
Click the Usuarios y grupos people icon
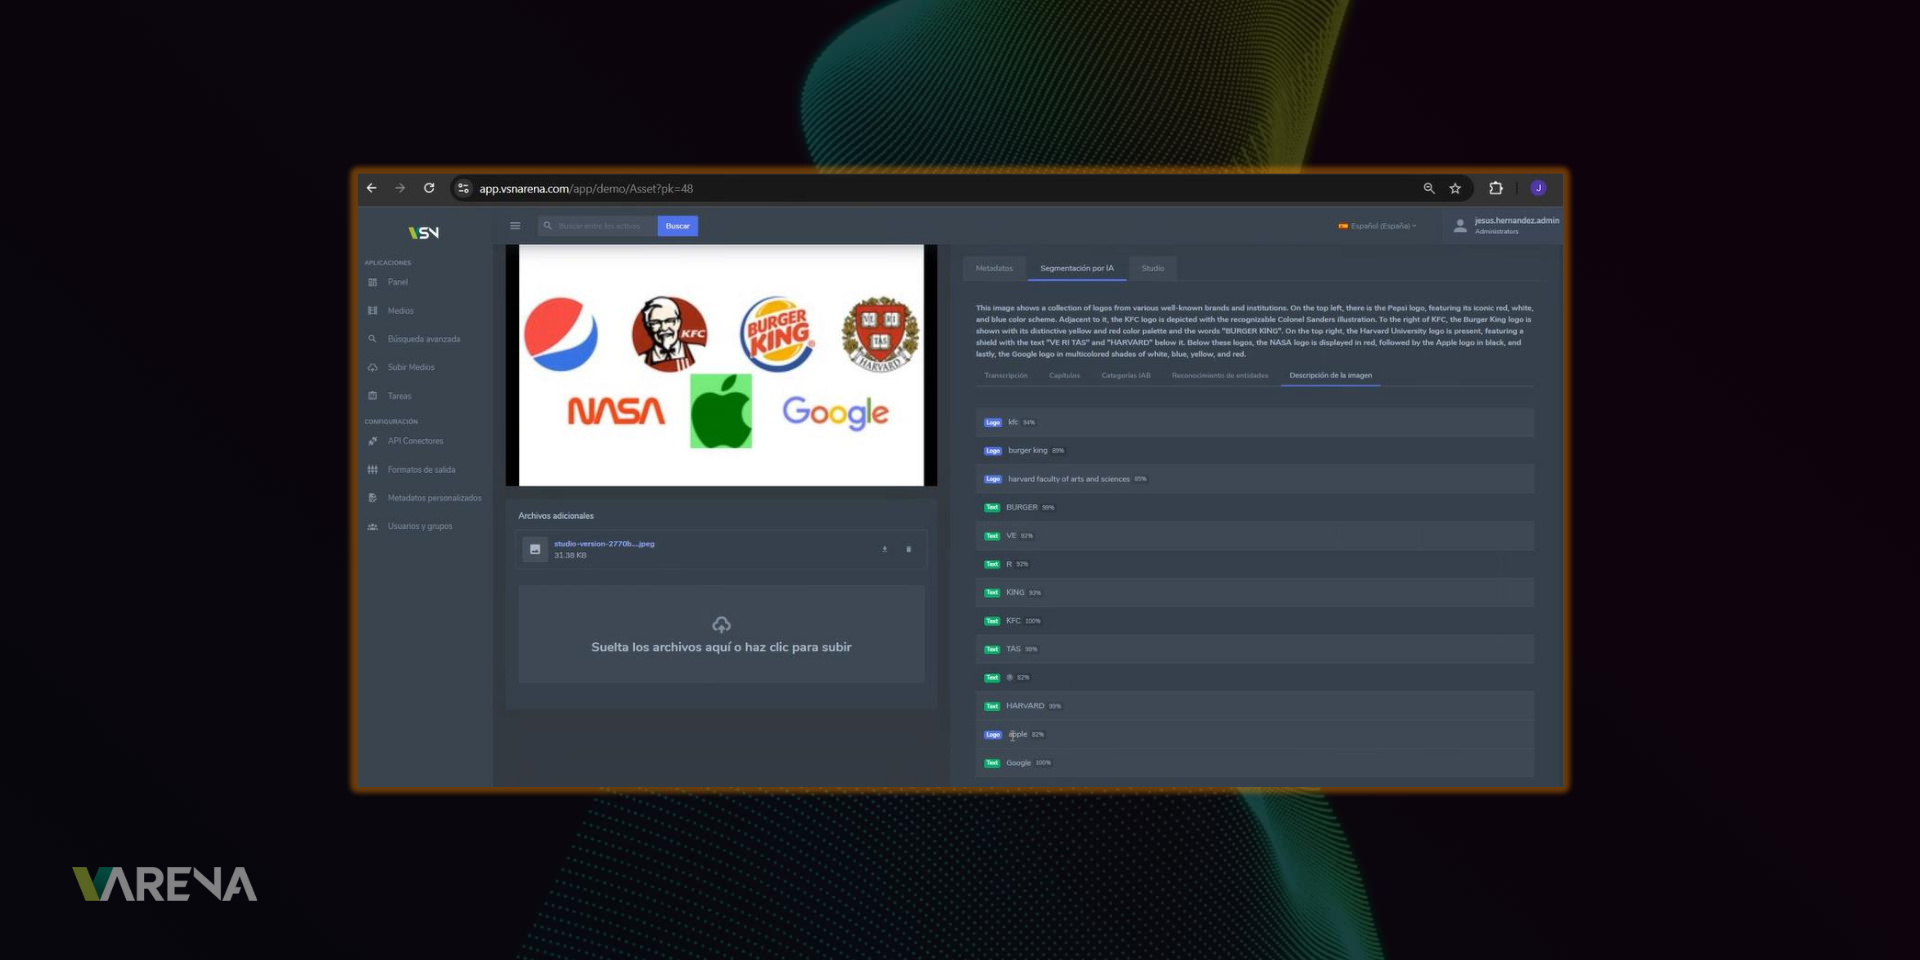[373, 526]
